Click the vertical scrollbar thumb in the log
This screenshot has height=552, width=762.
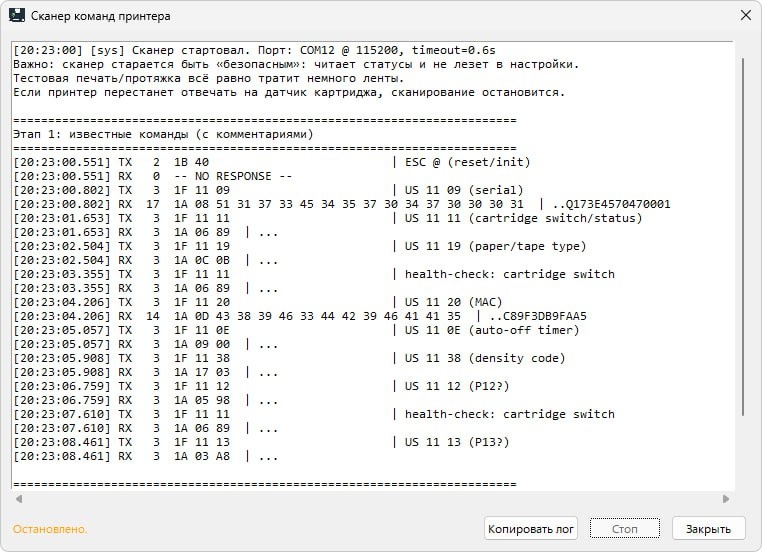[x=743, y=237]
